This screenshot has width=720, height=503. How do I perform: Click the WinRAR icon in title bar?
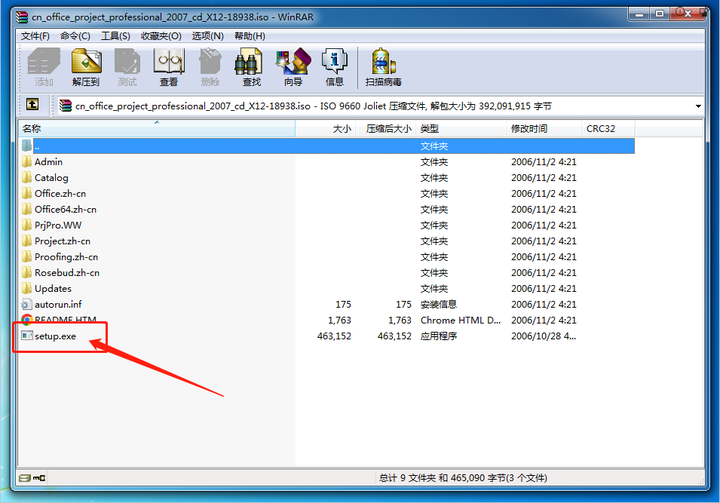point(22,17)
